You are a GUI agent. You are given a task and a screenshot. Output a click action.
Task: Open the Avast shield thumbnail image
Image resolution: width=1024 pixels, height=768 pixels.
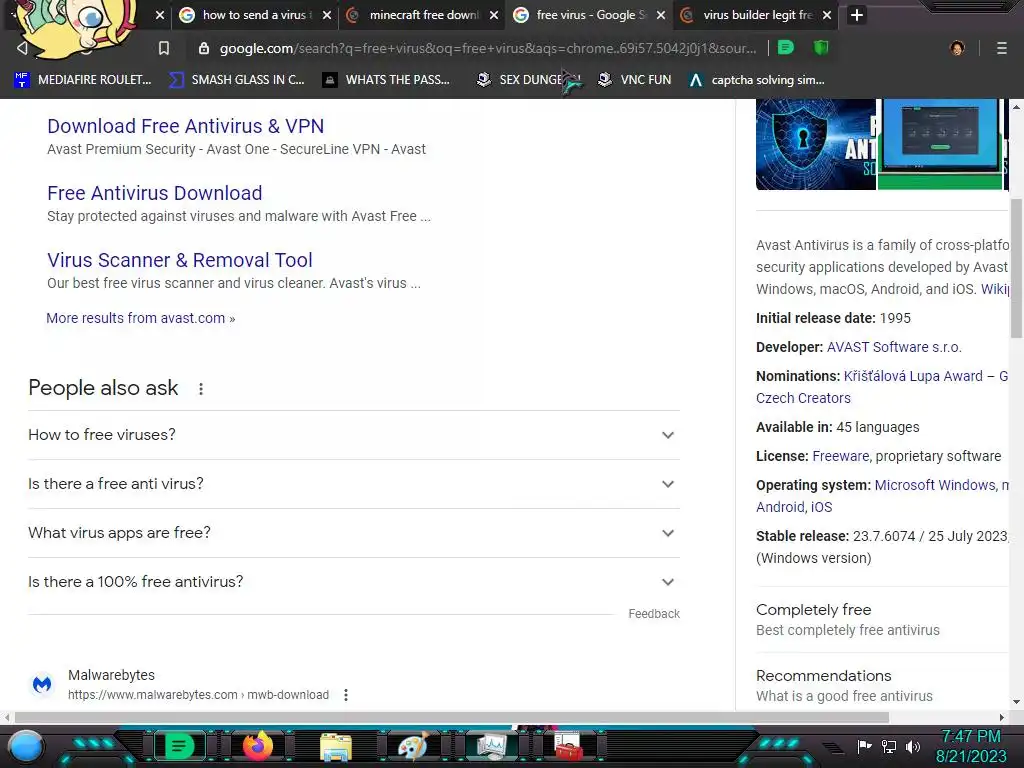816,144
